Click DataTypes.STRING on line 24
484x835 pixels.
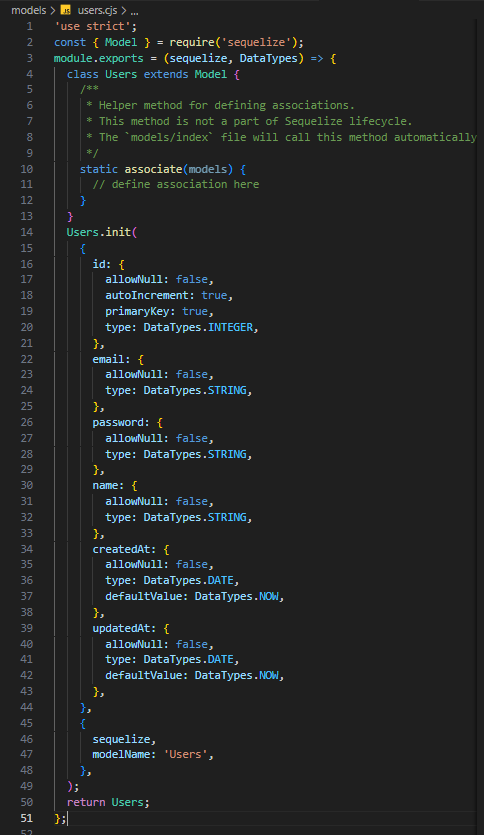click(195, 390)
